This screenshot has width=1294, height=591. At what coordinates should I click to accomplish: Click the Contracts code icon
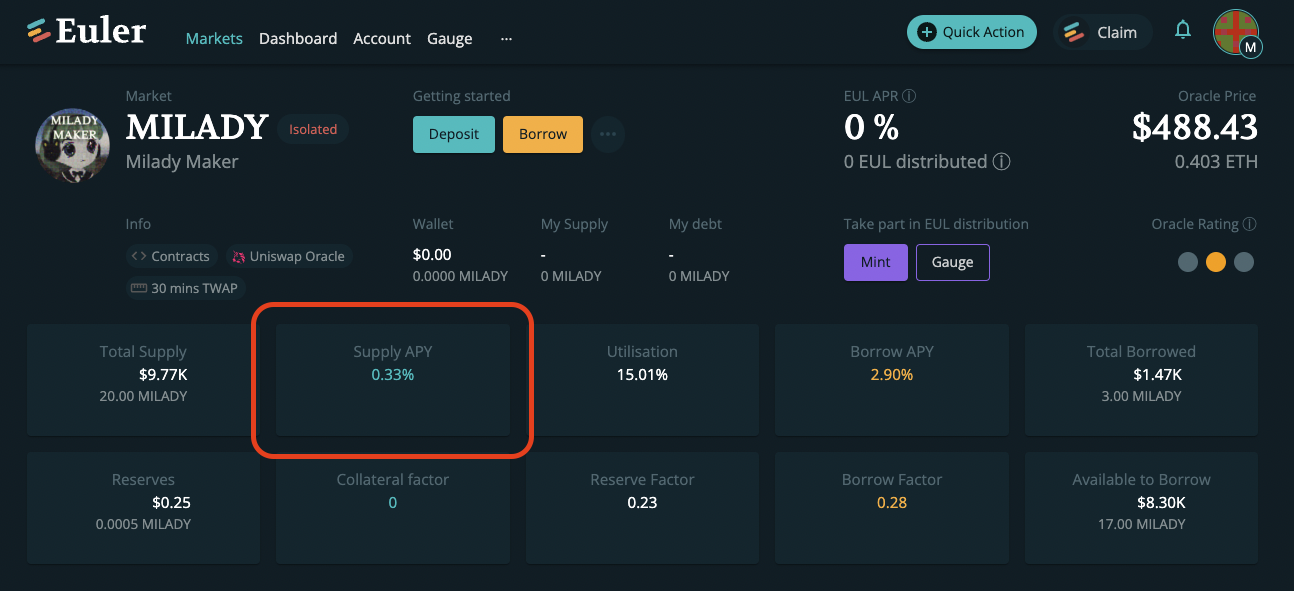tap(139, 257)
